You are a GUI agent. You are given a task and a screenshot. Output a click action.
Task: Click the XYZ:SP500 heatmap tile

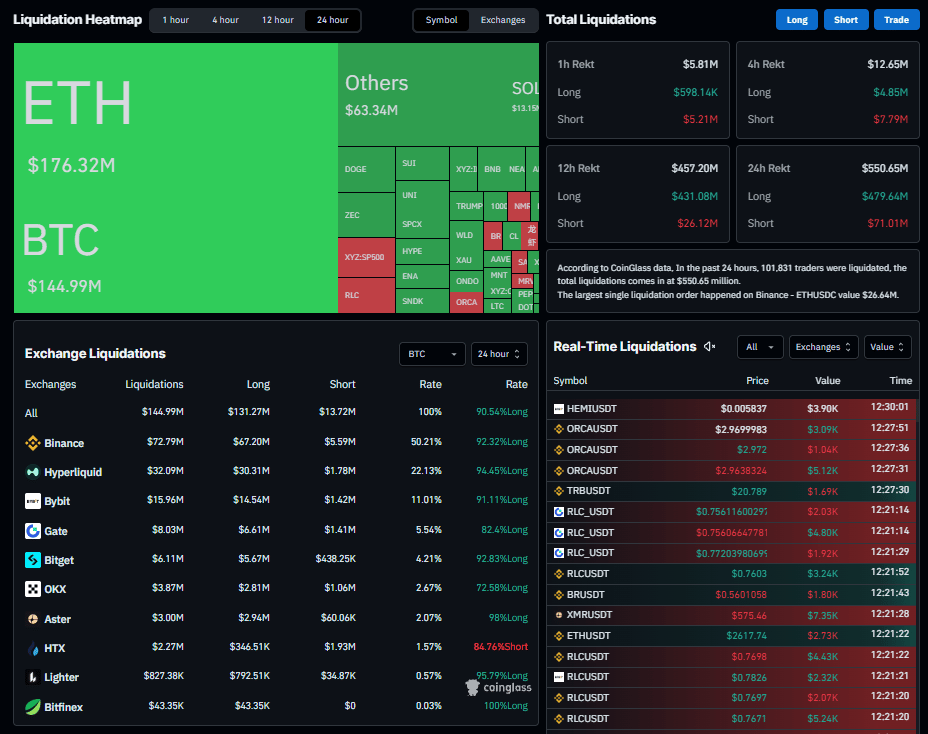(x=366, y=257)
